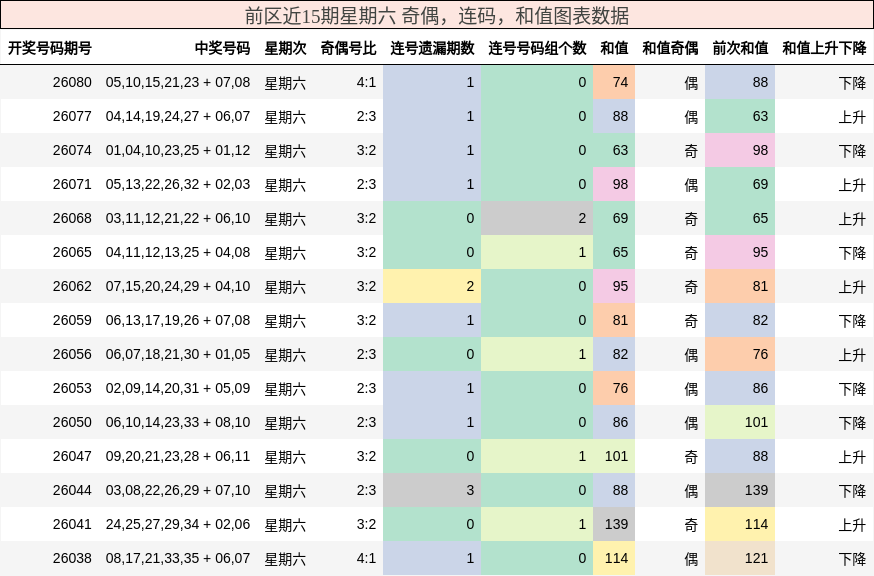Click winning numbers 05,13,22,26,32 + 02,03
874x576 pixels.
click(178, 185)
